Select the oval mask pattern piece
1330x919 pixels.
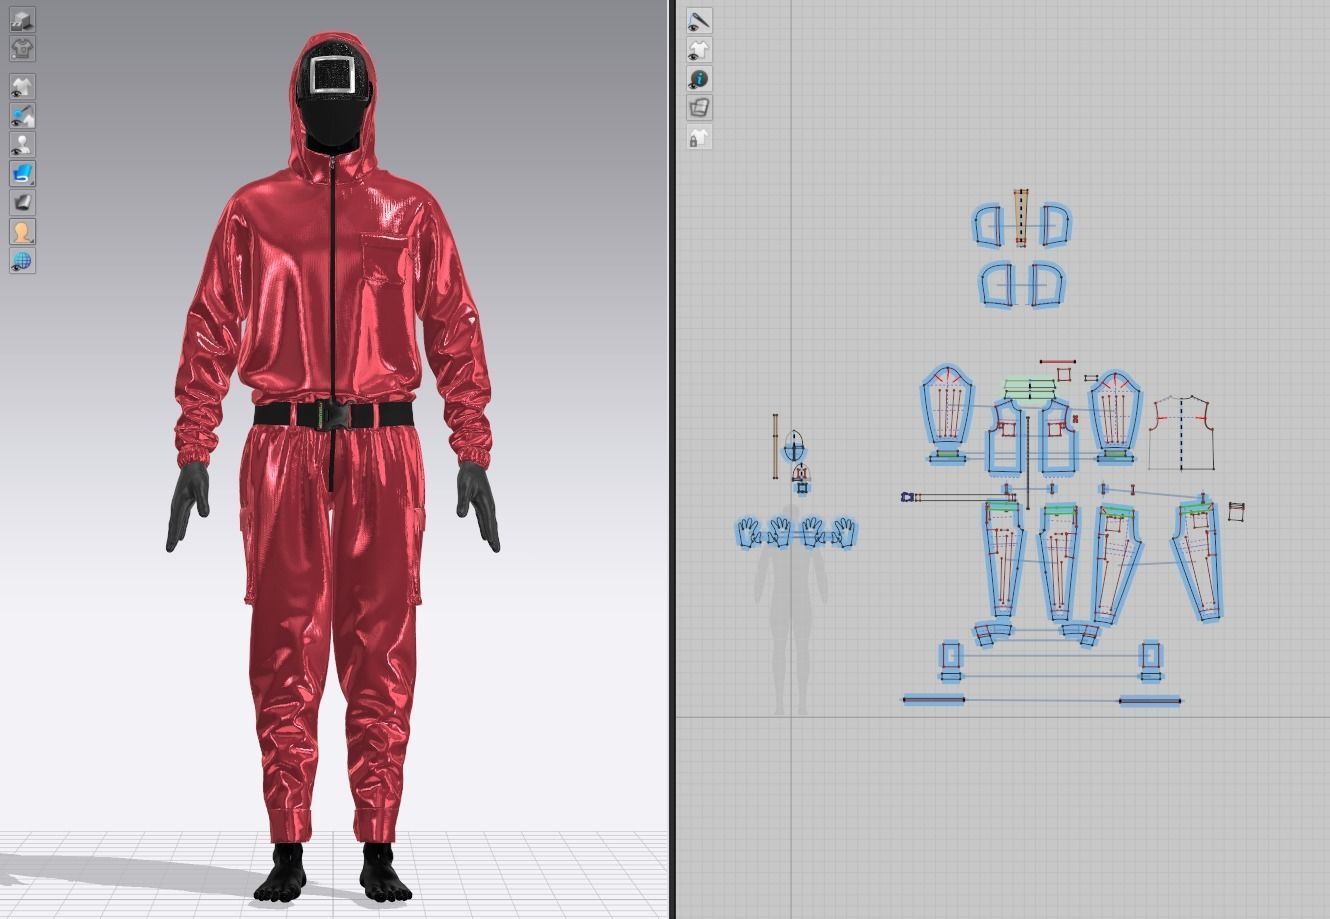point(795,445)
